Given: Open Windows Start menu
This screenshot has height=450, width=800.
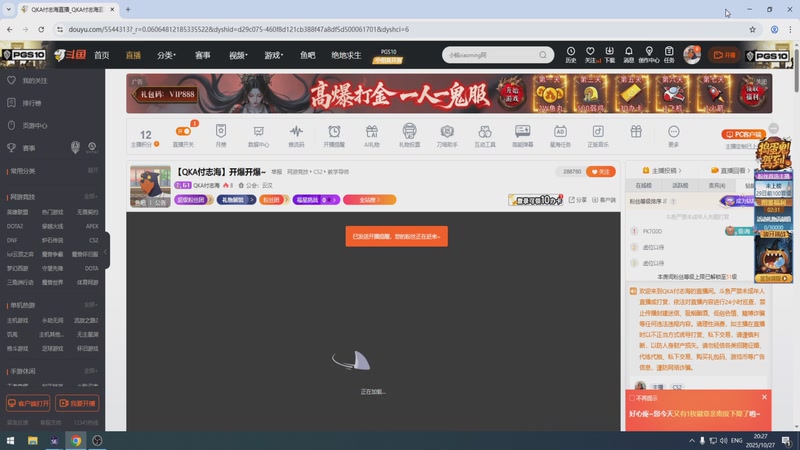Looking at the screenshot, I should [10, 440].
